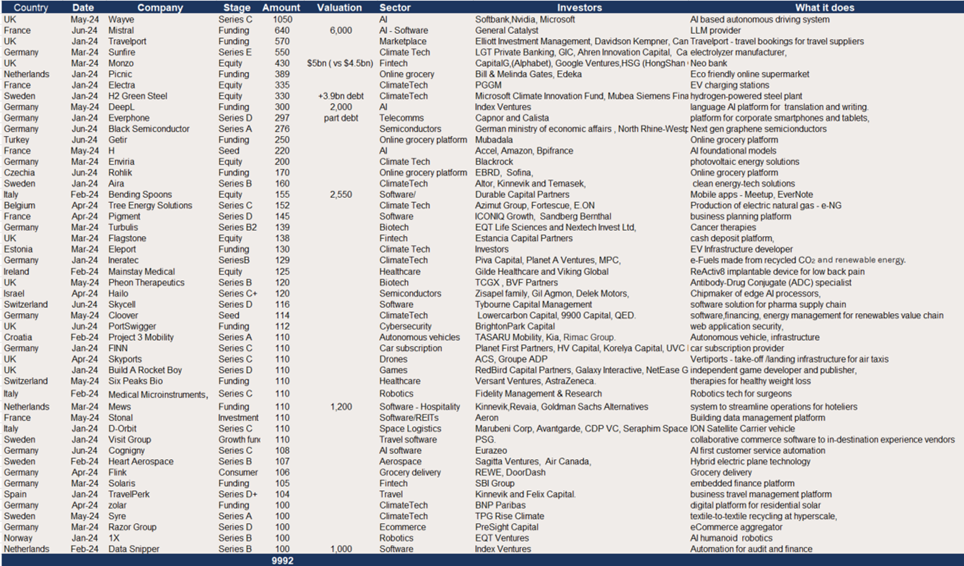The width and height of the screenshot is (964, 566).
Task: Select the Turbulis company cell
Action: tap(123, 228)
